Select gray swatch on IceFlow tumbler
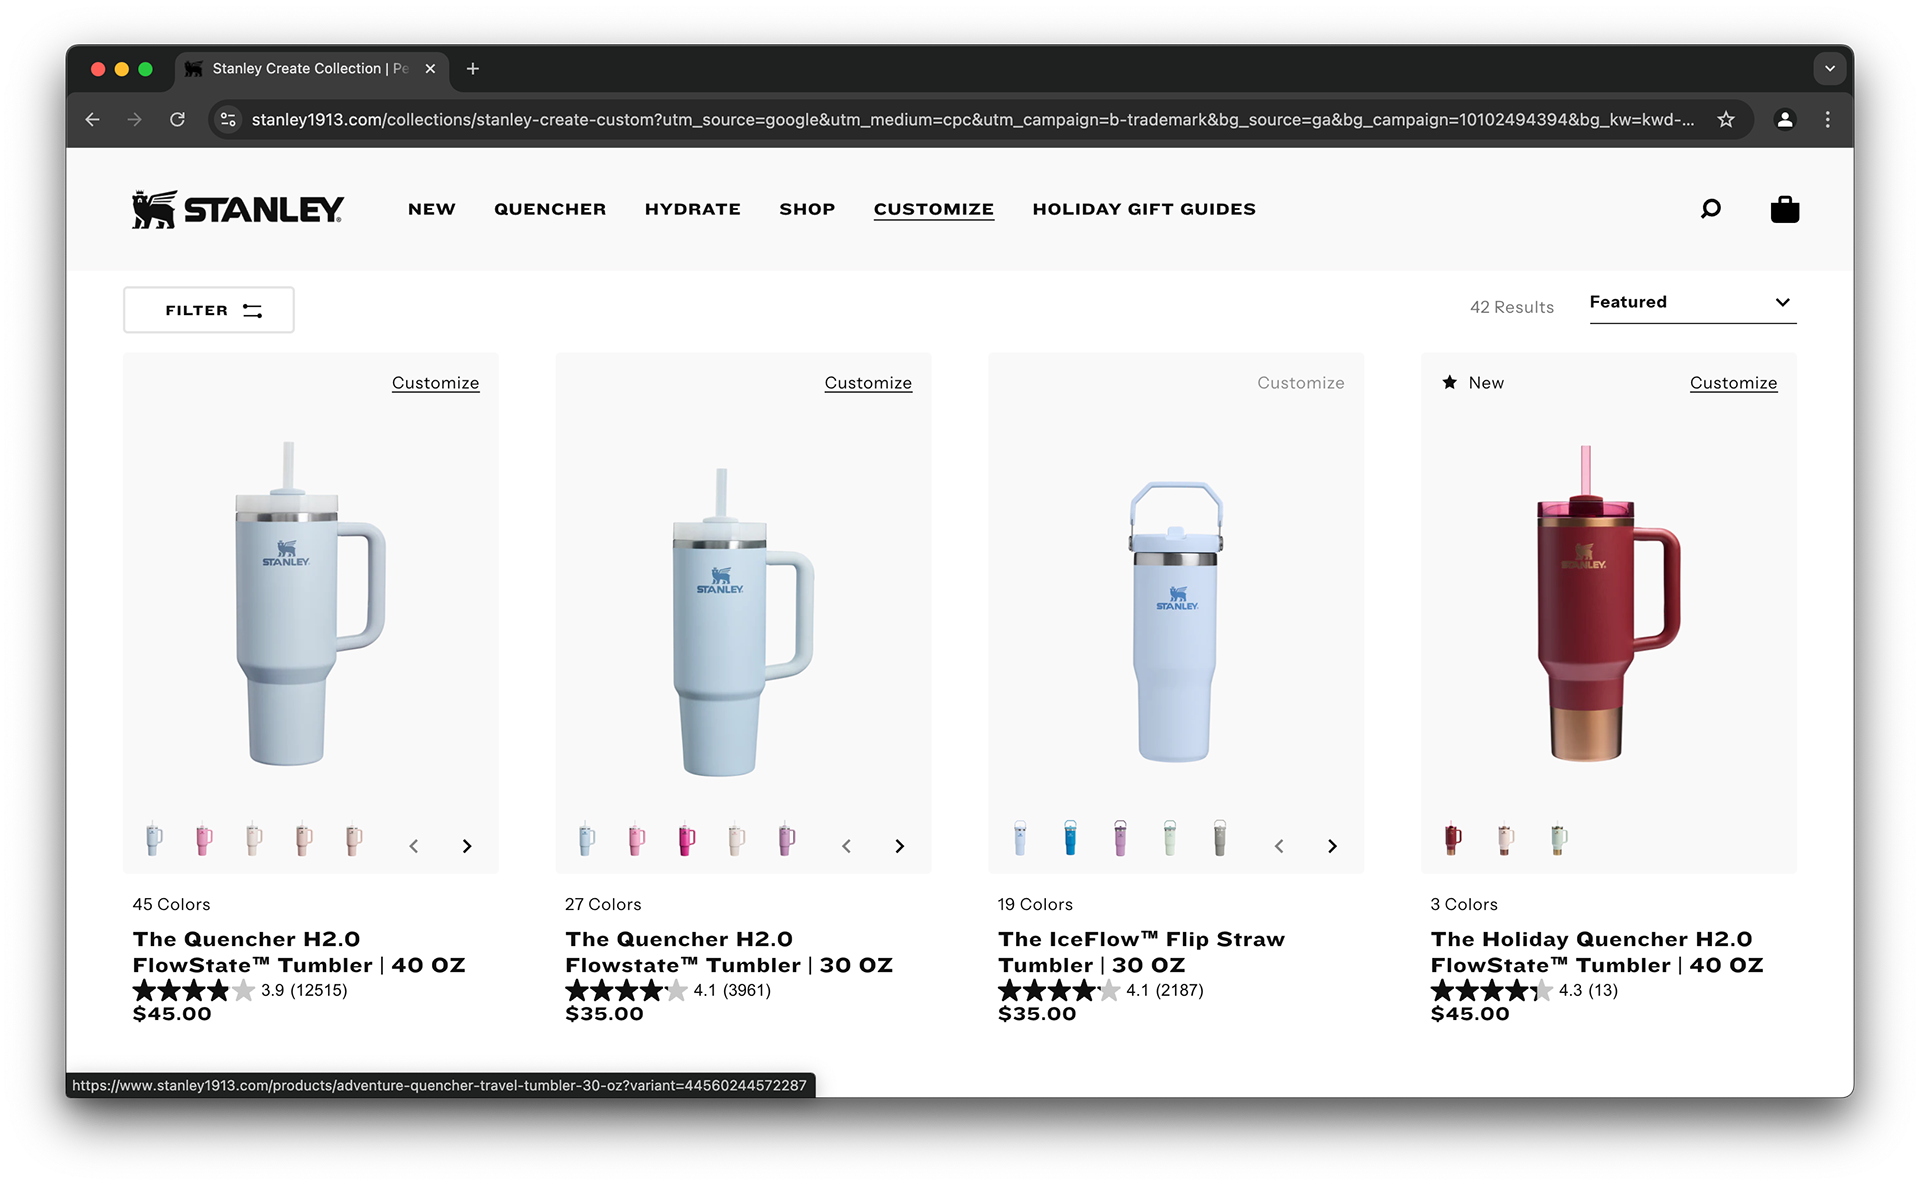Viewport: 1920px width, 1185px height. coord(1220,838)
